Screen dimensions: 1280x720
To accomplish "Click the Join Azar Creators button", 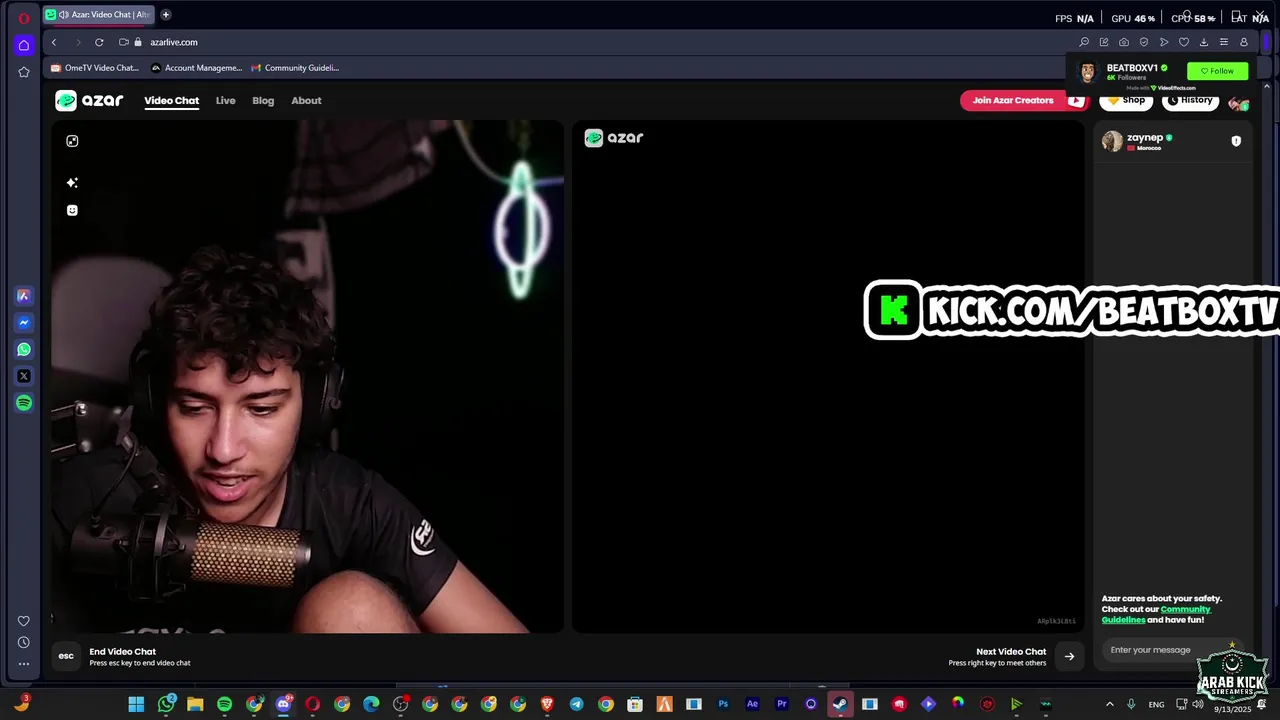I will point(1023,100).
